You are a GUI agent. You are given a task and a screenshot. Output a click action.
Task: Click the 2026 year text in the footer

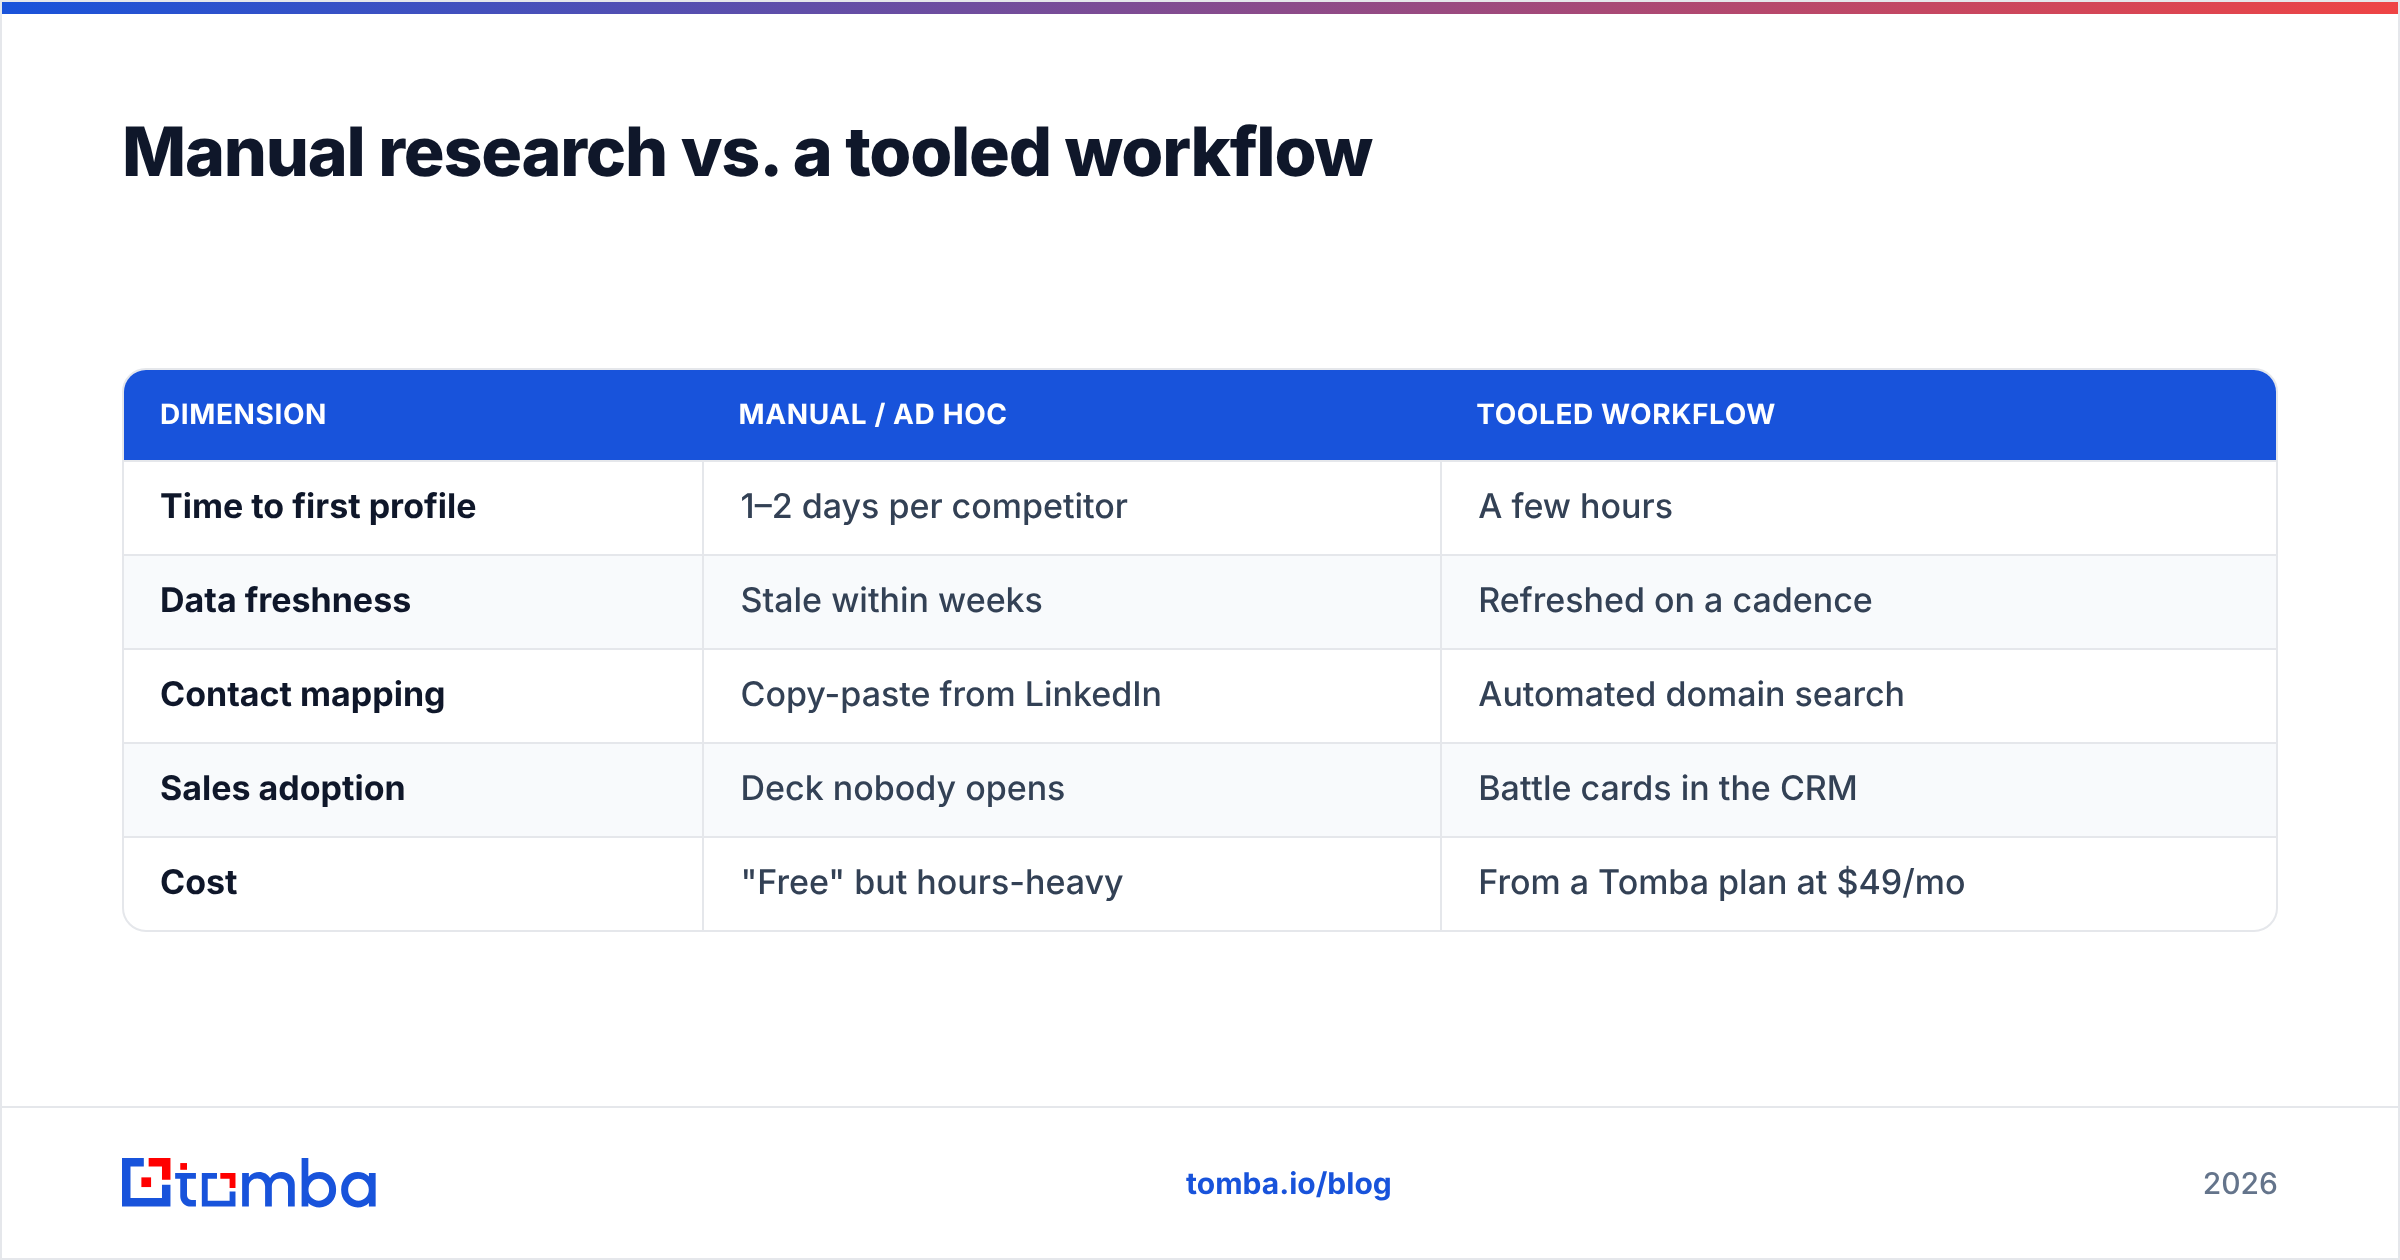[2240, 1184]
